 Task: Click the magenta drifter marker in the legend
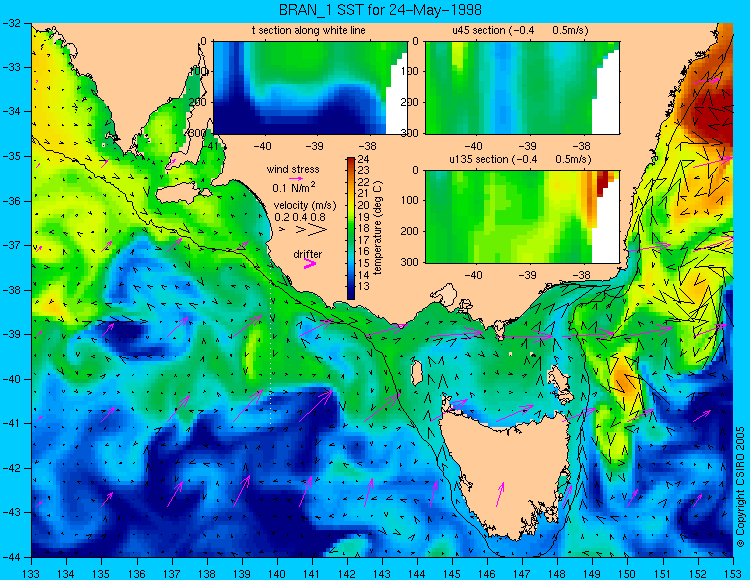[x=309, y=264]
